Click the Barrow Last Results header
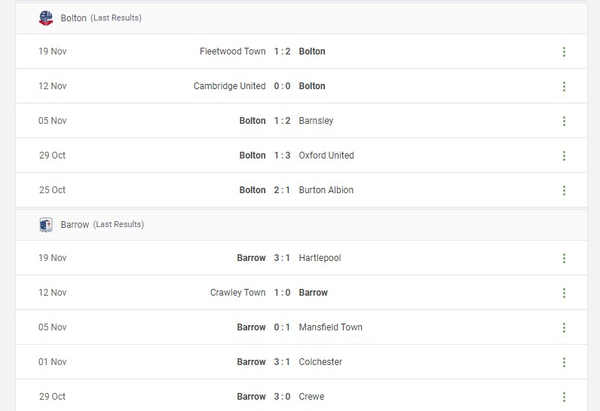Image resolution: width=600 pixels, height=411 pixels. (x=100, y=225)
